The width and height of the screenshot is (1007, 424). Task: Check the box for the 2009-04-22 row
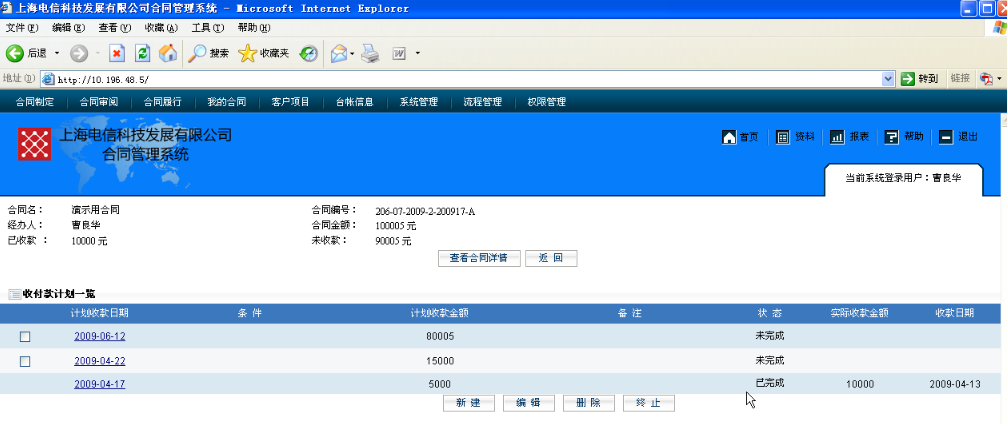tap(25, 362)
